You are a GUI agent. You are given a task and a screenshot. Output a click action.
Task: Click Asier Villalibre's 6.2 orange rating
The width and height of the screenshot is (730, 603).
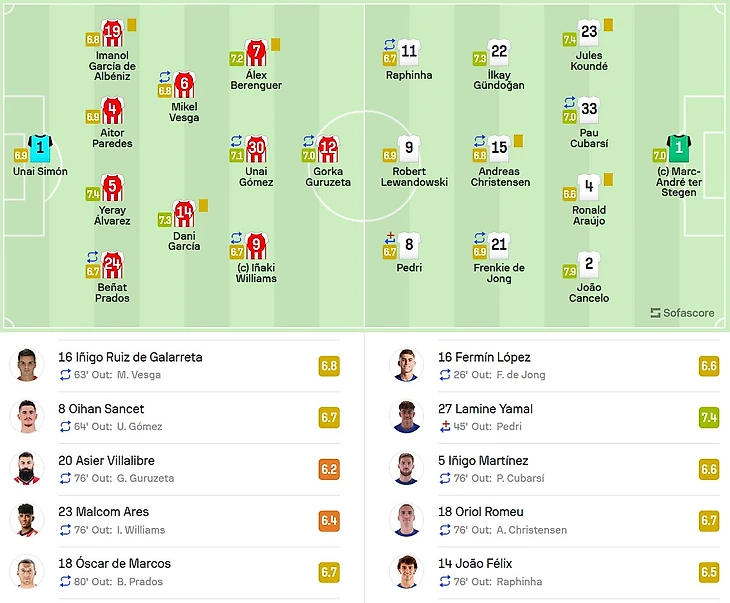(x=329, y=469)
